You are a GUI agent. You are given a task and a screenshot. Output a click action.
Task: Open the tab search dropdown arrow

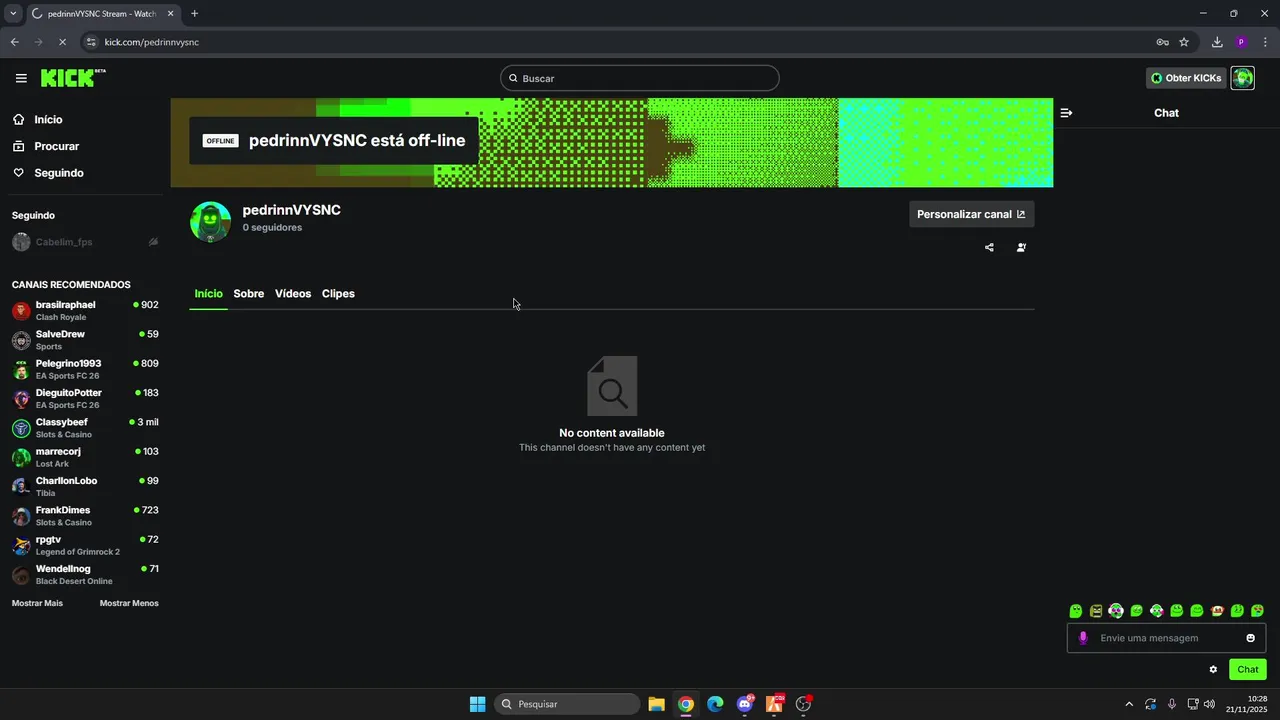(x=13, y=13)
